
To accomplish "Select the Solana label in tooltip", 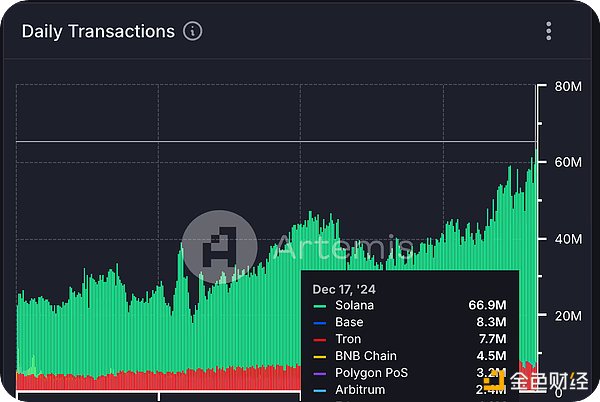I will pos(357,306).
